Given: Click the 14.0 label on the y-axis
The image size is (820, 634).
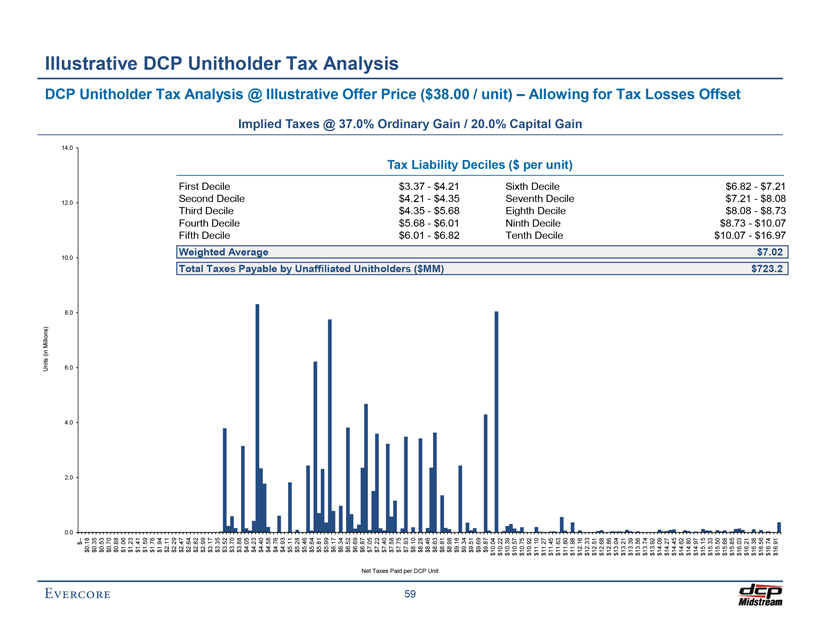Looking at the screenshot, I should pyautogui.click(x=67, y=148).
